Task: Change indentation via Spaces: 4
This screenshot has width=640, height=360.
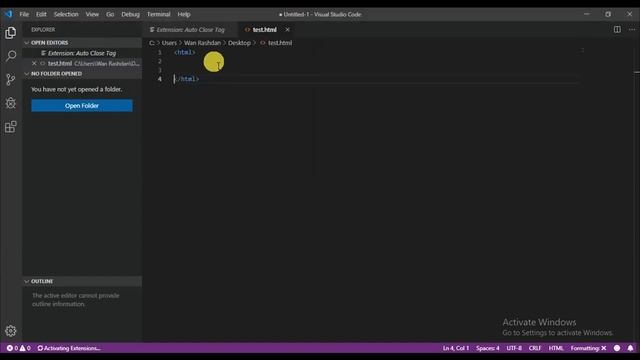Action: click(x=487, y=348)
